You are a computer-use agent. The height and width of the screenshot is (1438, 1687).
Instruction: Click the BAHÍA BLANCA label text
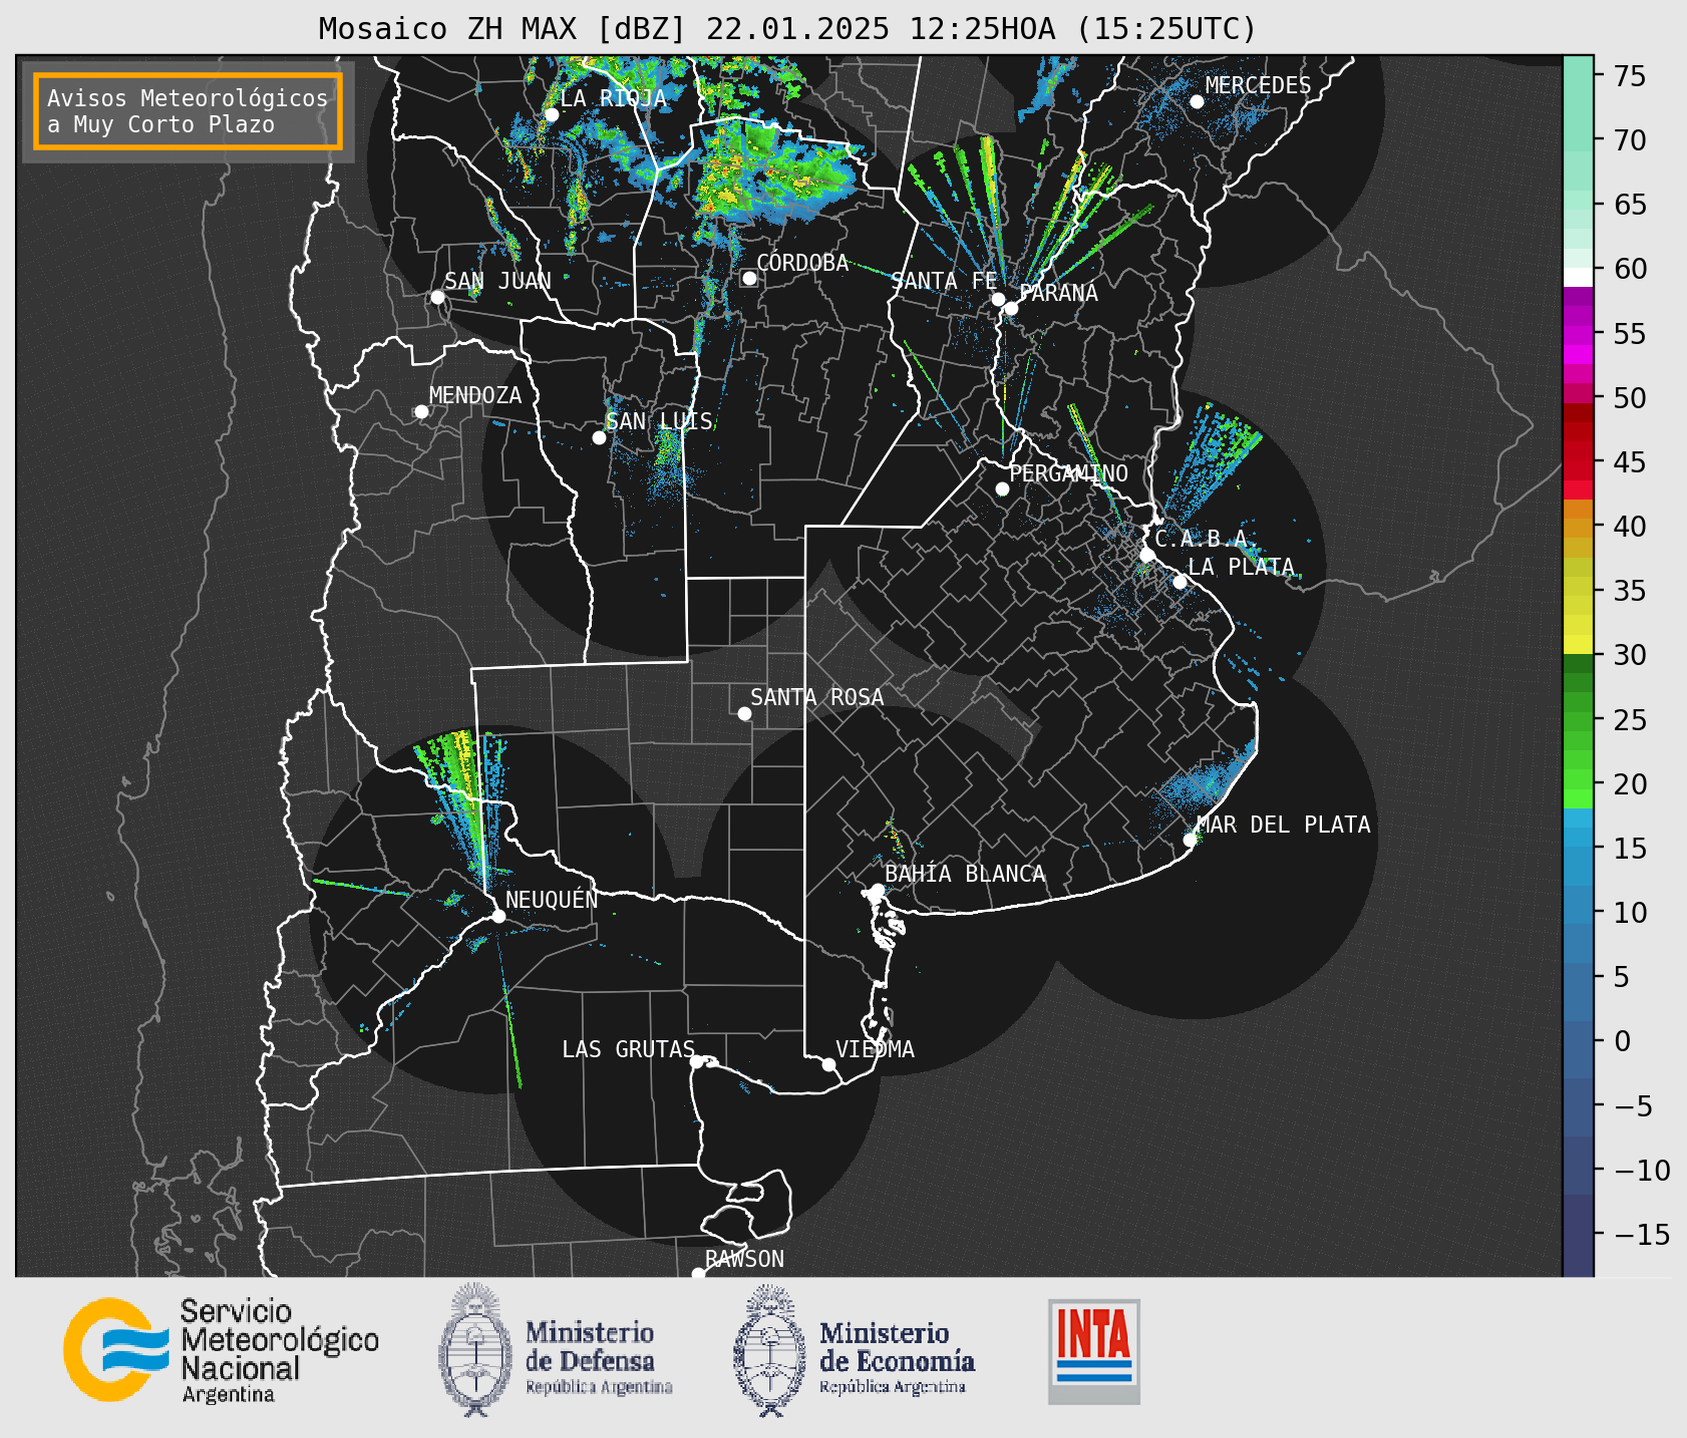click(965, 874)
